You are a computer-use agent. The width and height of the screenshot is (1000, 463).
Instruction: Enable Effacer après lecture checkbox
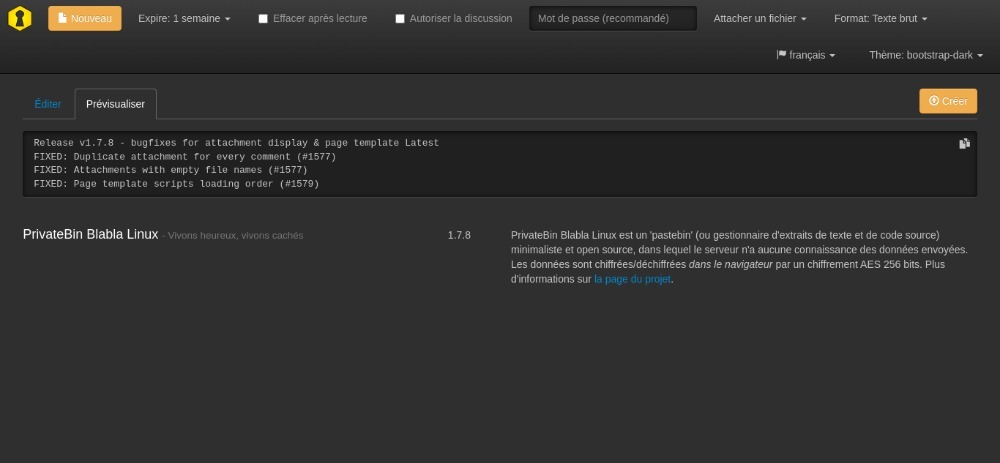(263, 19)
